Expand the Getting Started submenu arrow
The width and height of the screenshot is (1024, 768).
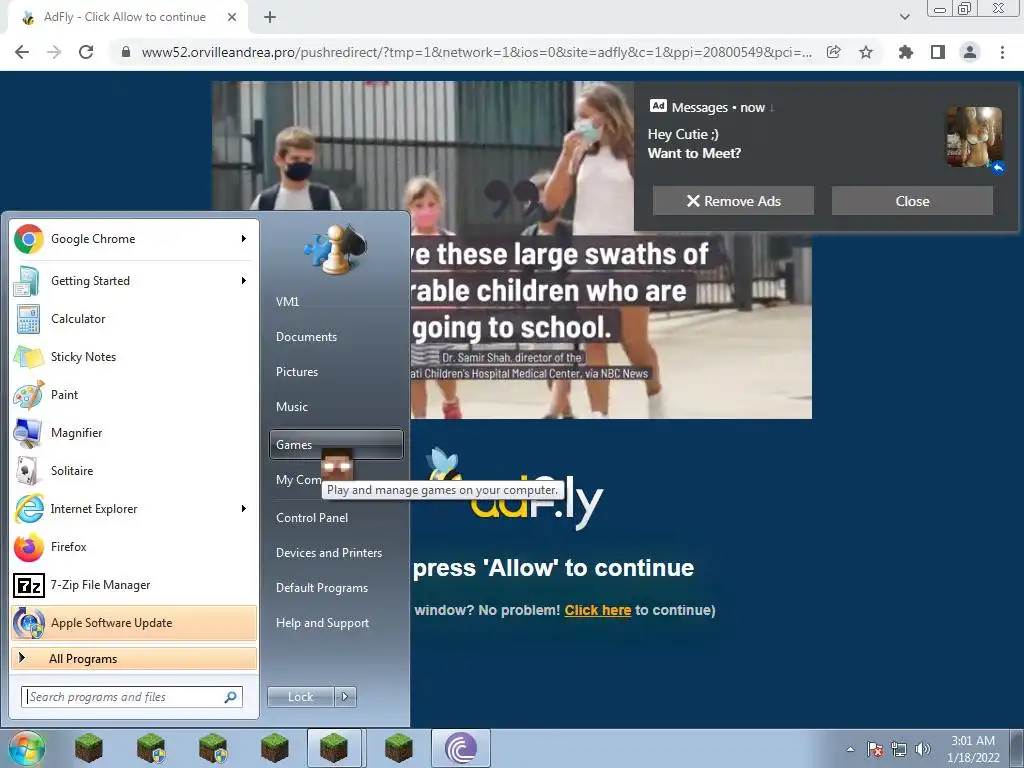(x=244, y=281)
